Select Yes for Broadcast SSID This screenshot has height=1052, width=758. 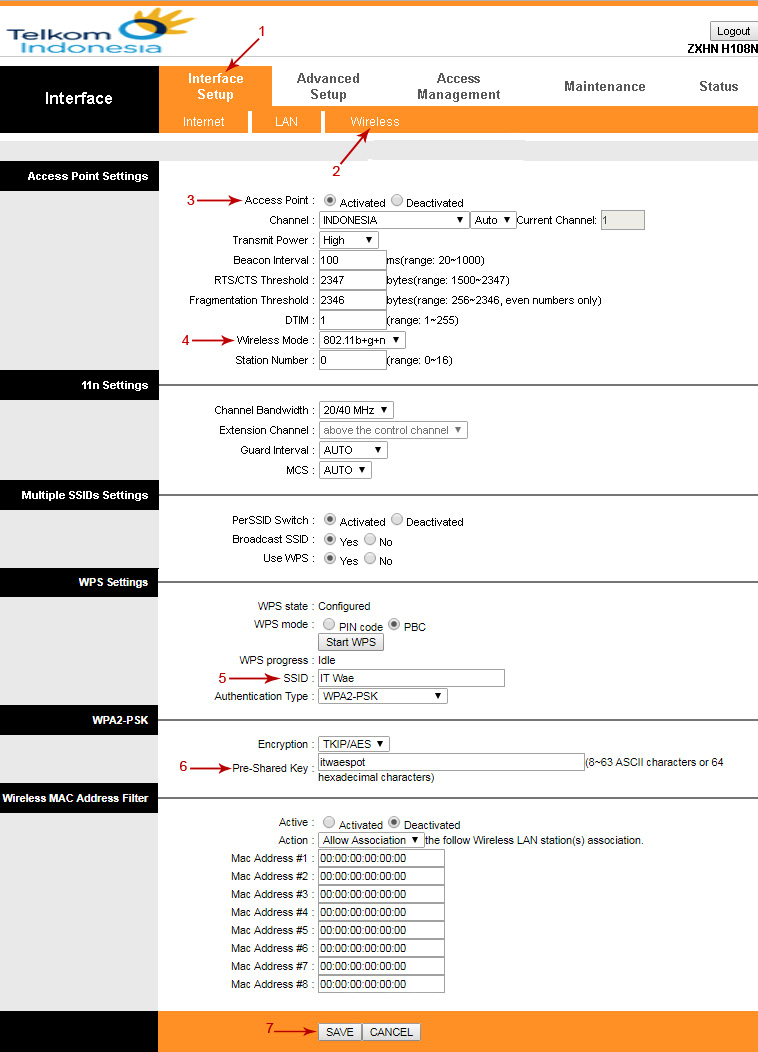point(330,539)
